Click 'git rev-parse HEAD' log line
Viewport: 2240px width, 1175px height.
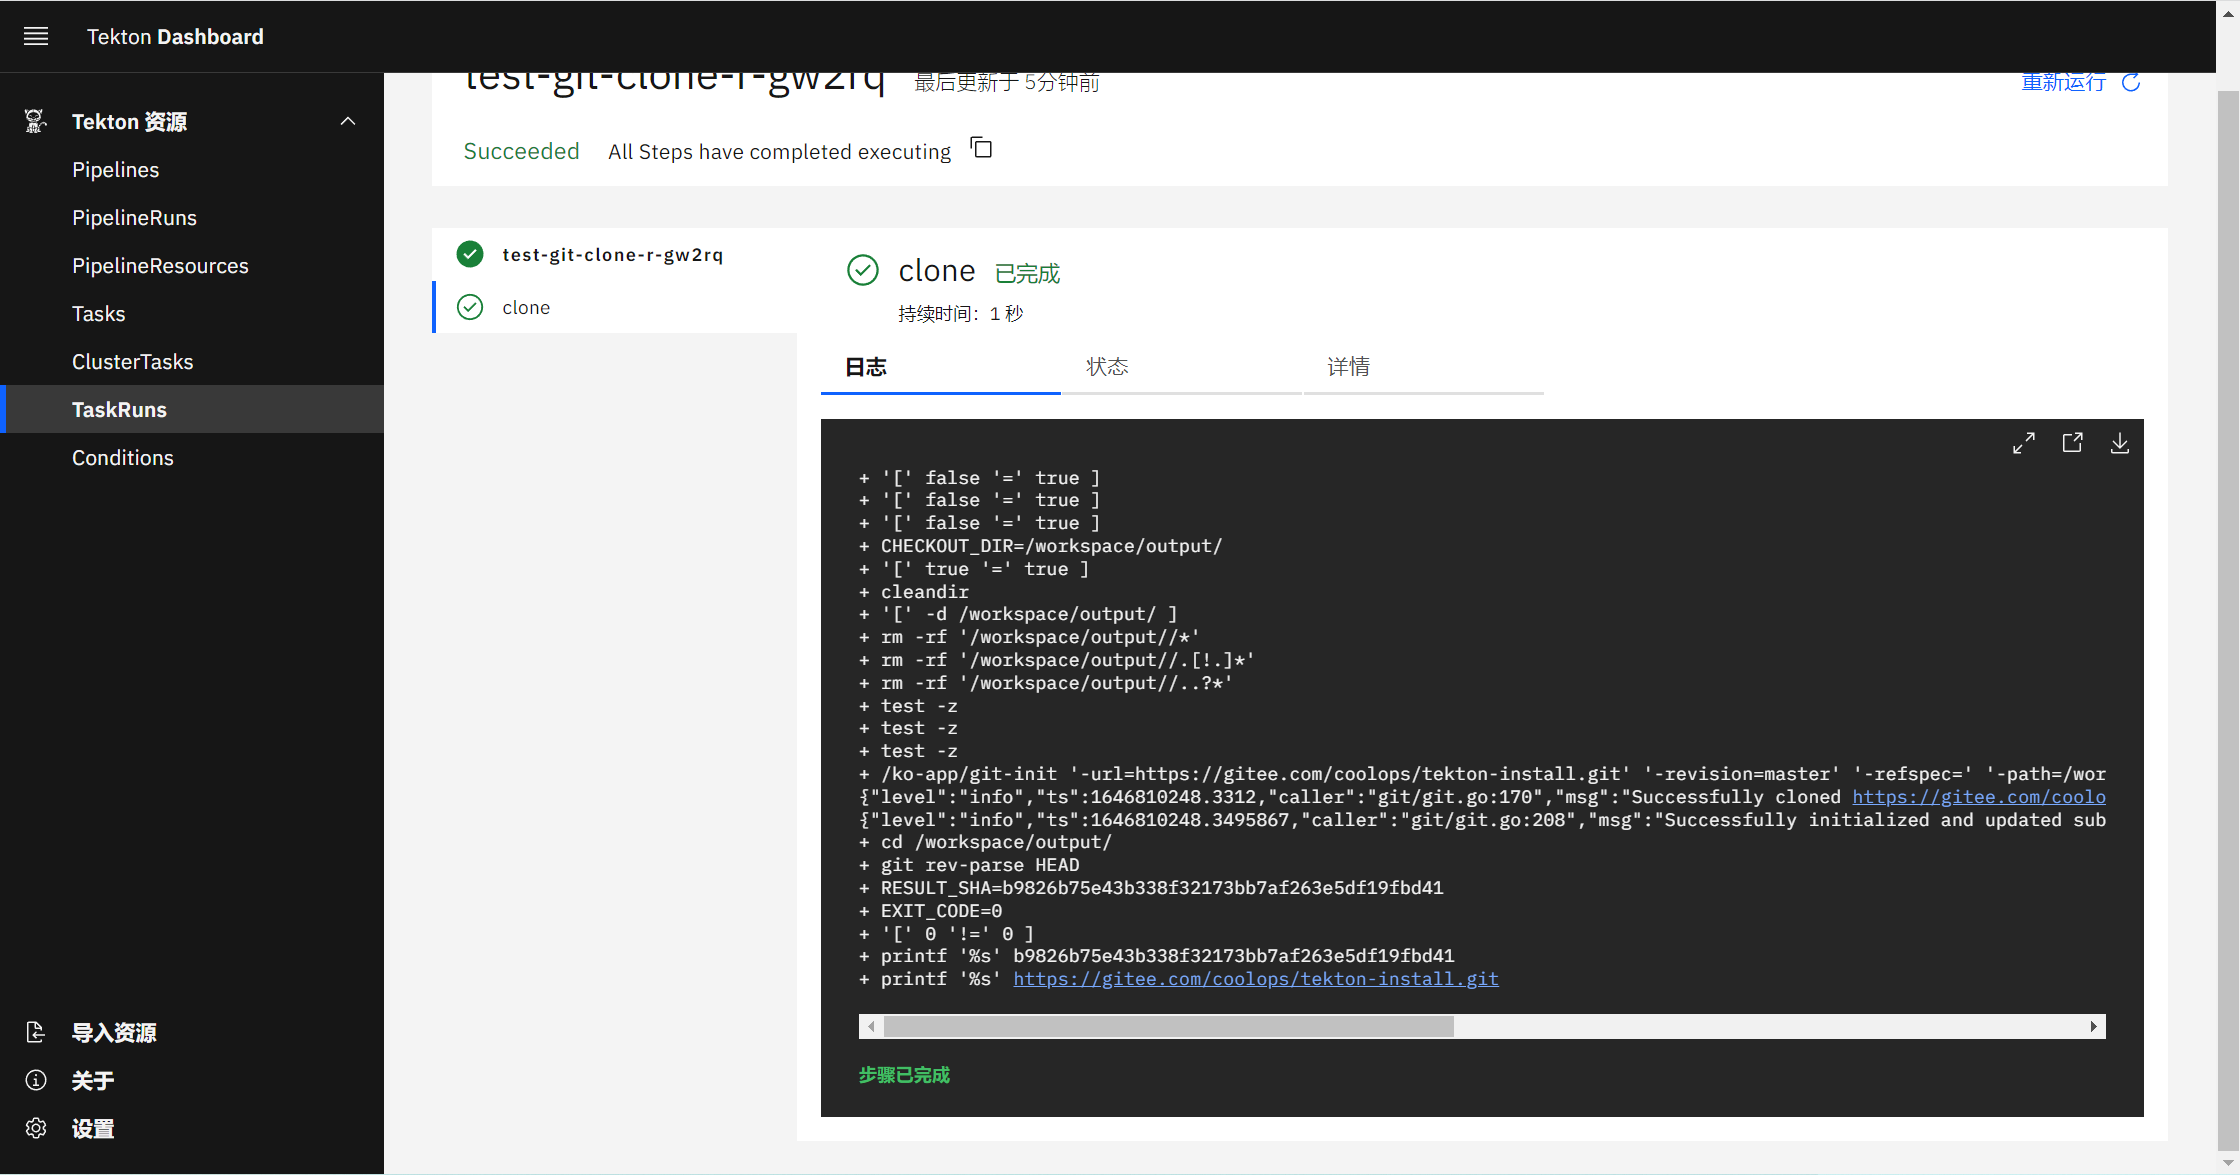(x=969, y=865)
